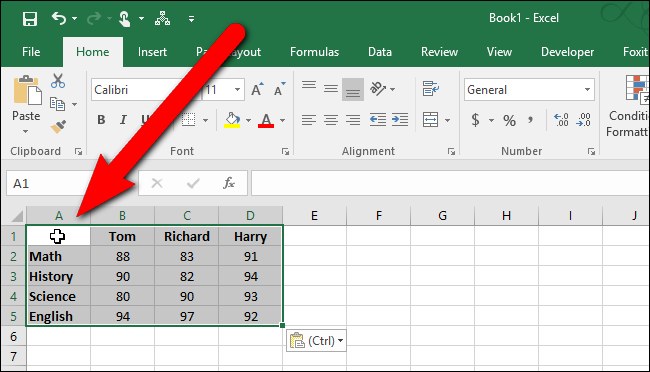Viewport: 650px width, 372px height.
Task: Switch to the Formulas tab
Action: tap(314, 52)
